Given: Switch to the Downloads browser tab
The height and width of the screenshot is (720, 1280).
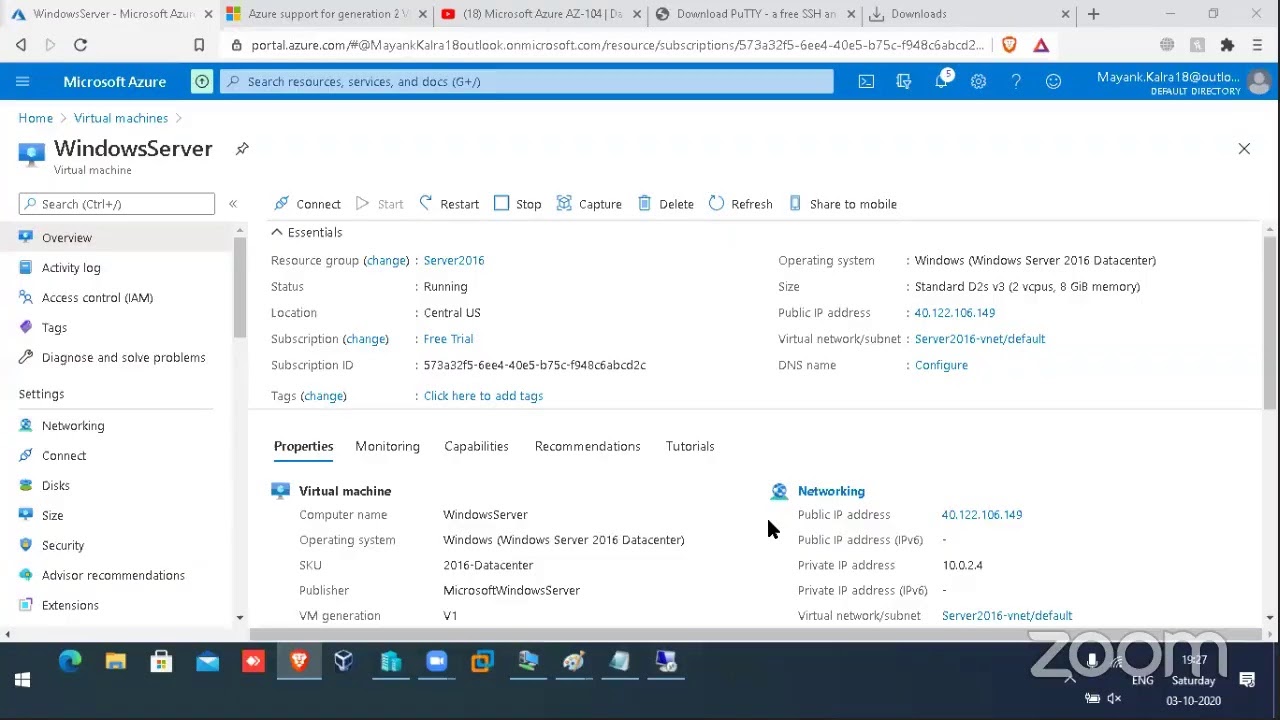Looking at the screenshot, I should (968, 14).
